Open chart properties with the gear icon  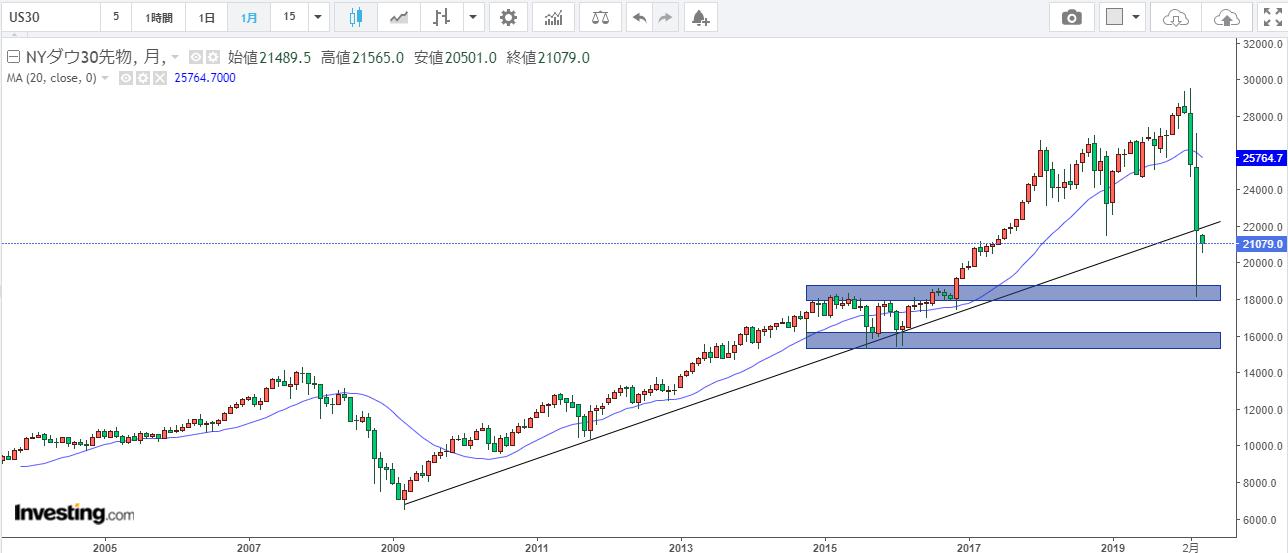point(509,17)
